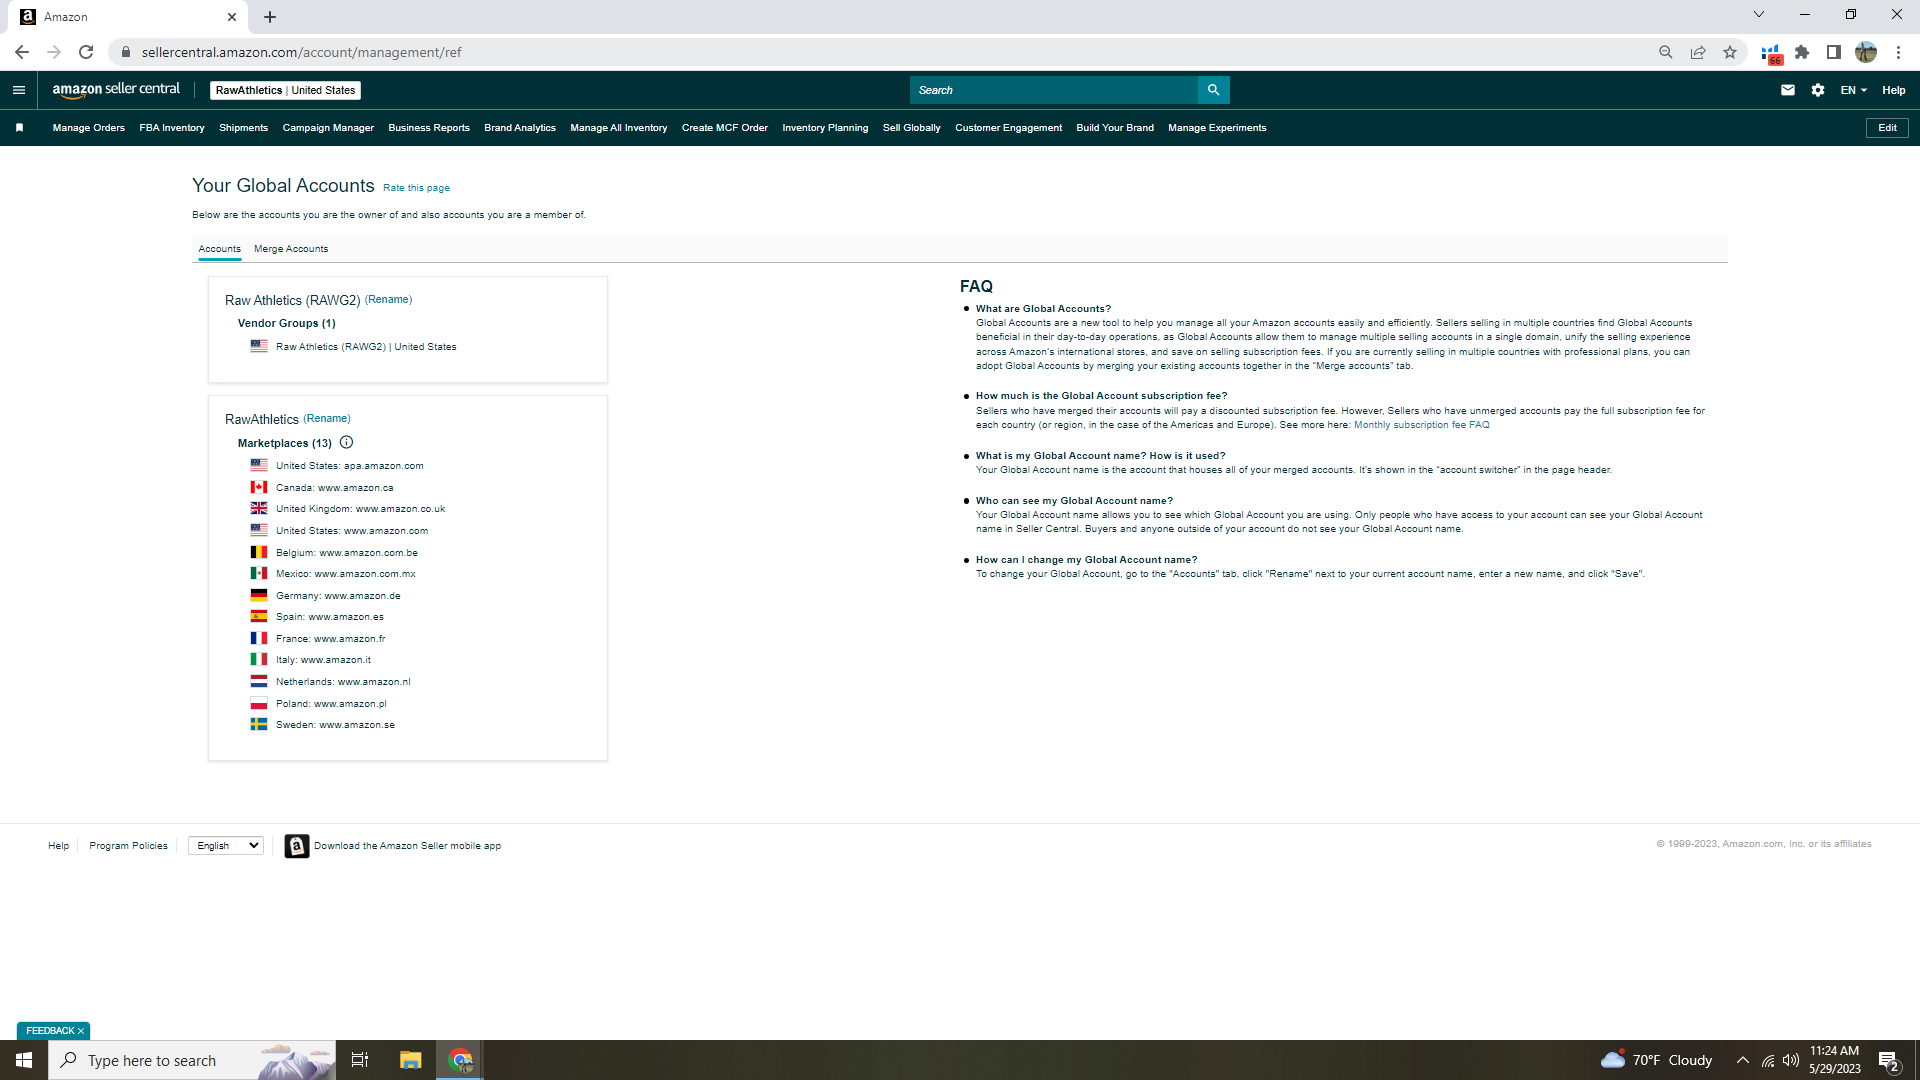Open the Chrome profile avatar
The width and height of the screenshot is (1920, 1080).
tap(1866, 52)
